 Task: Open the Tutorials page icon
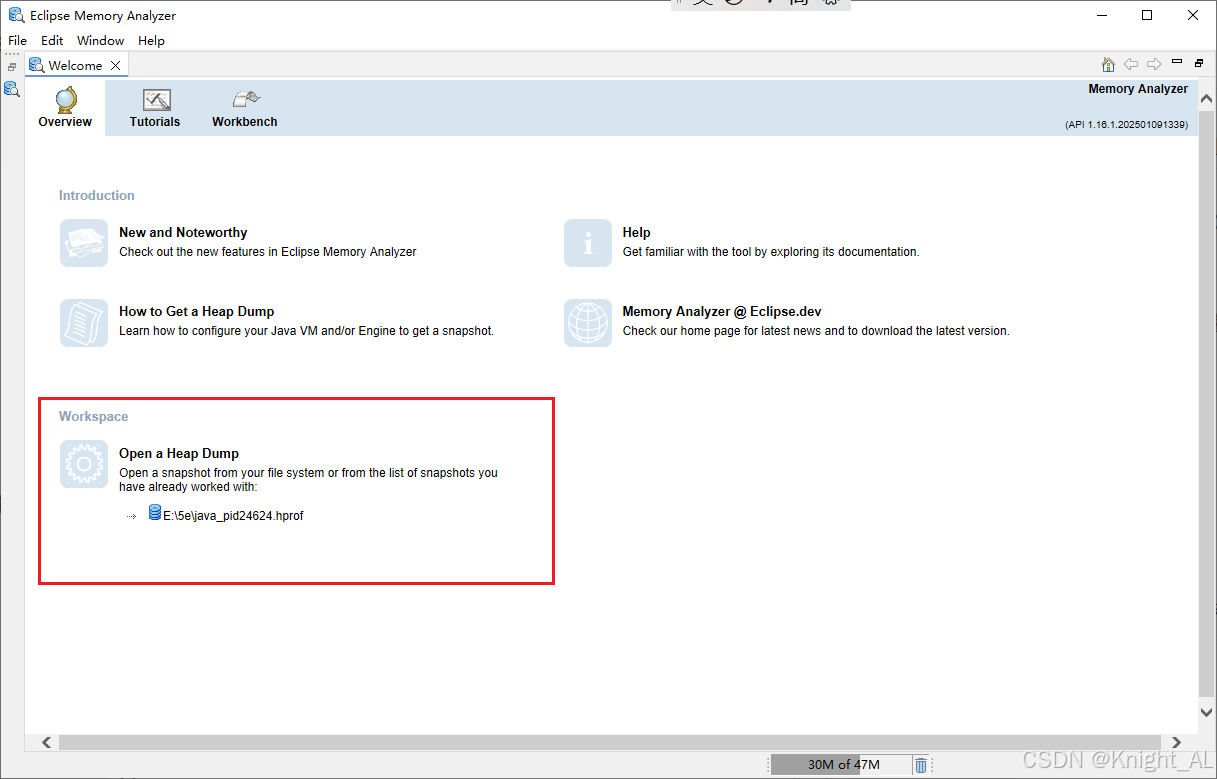point(156,100)
